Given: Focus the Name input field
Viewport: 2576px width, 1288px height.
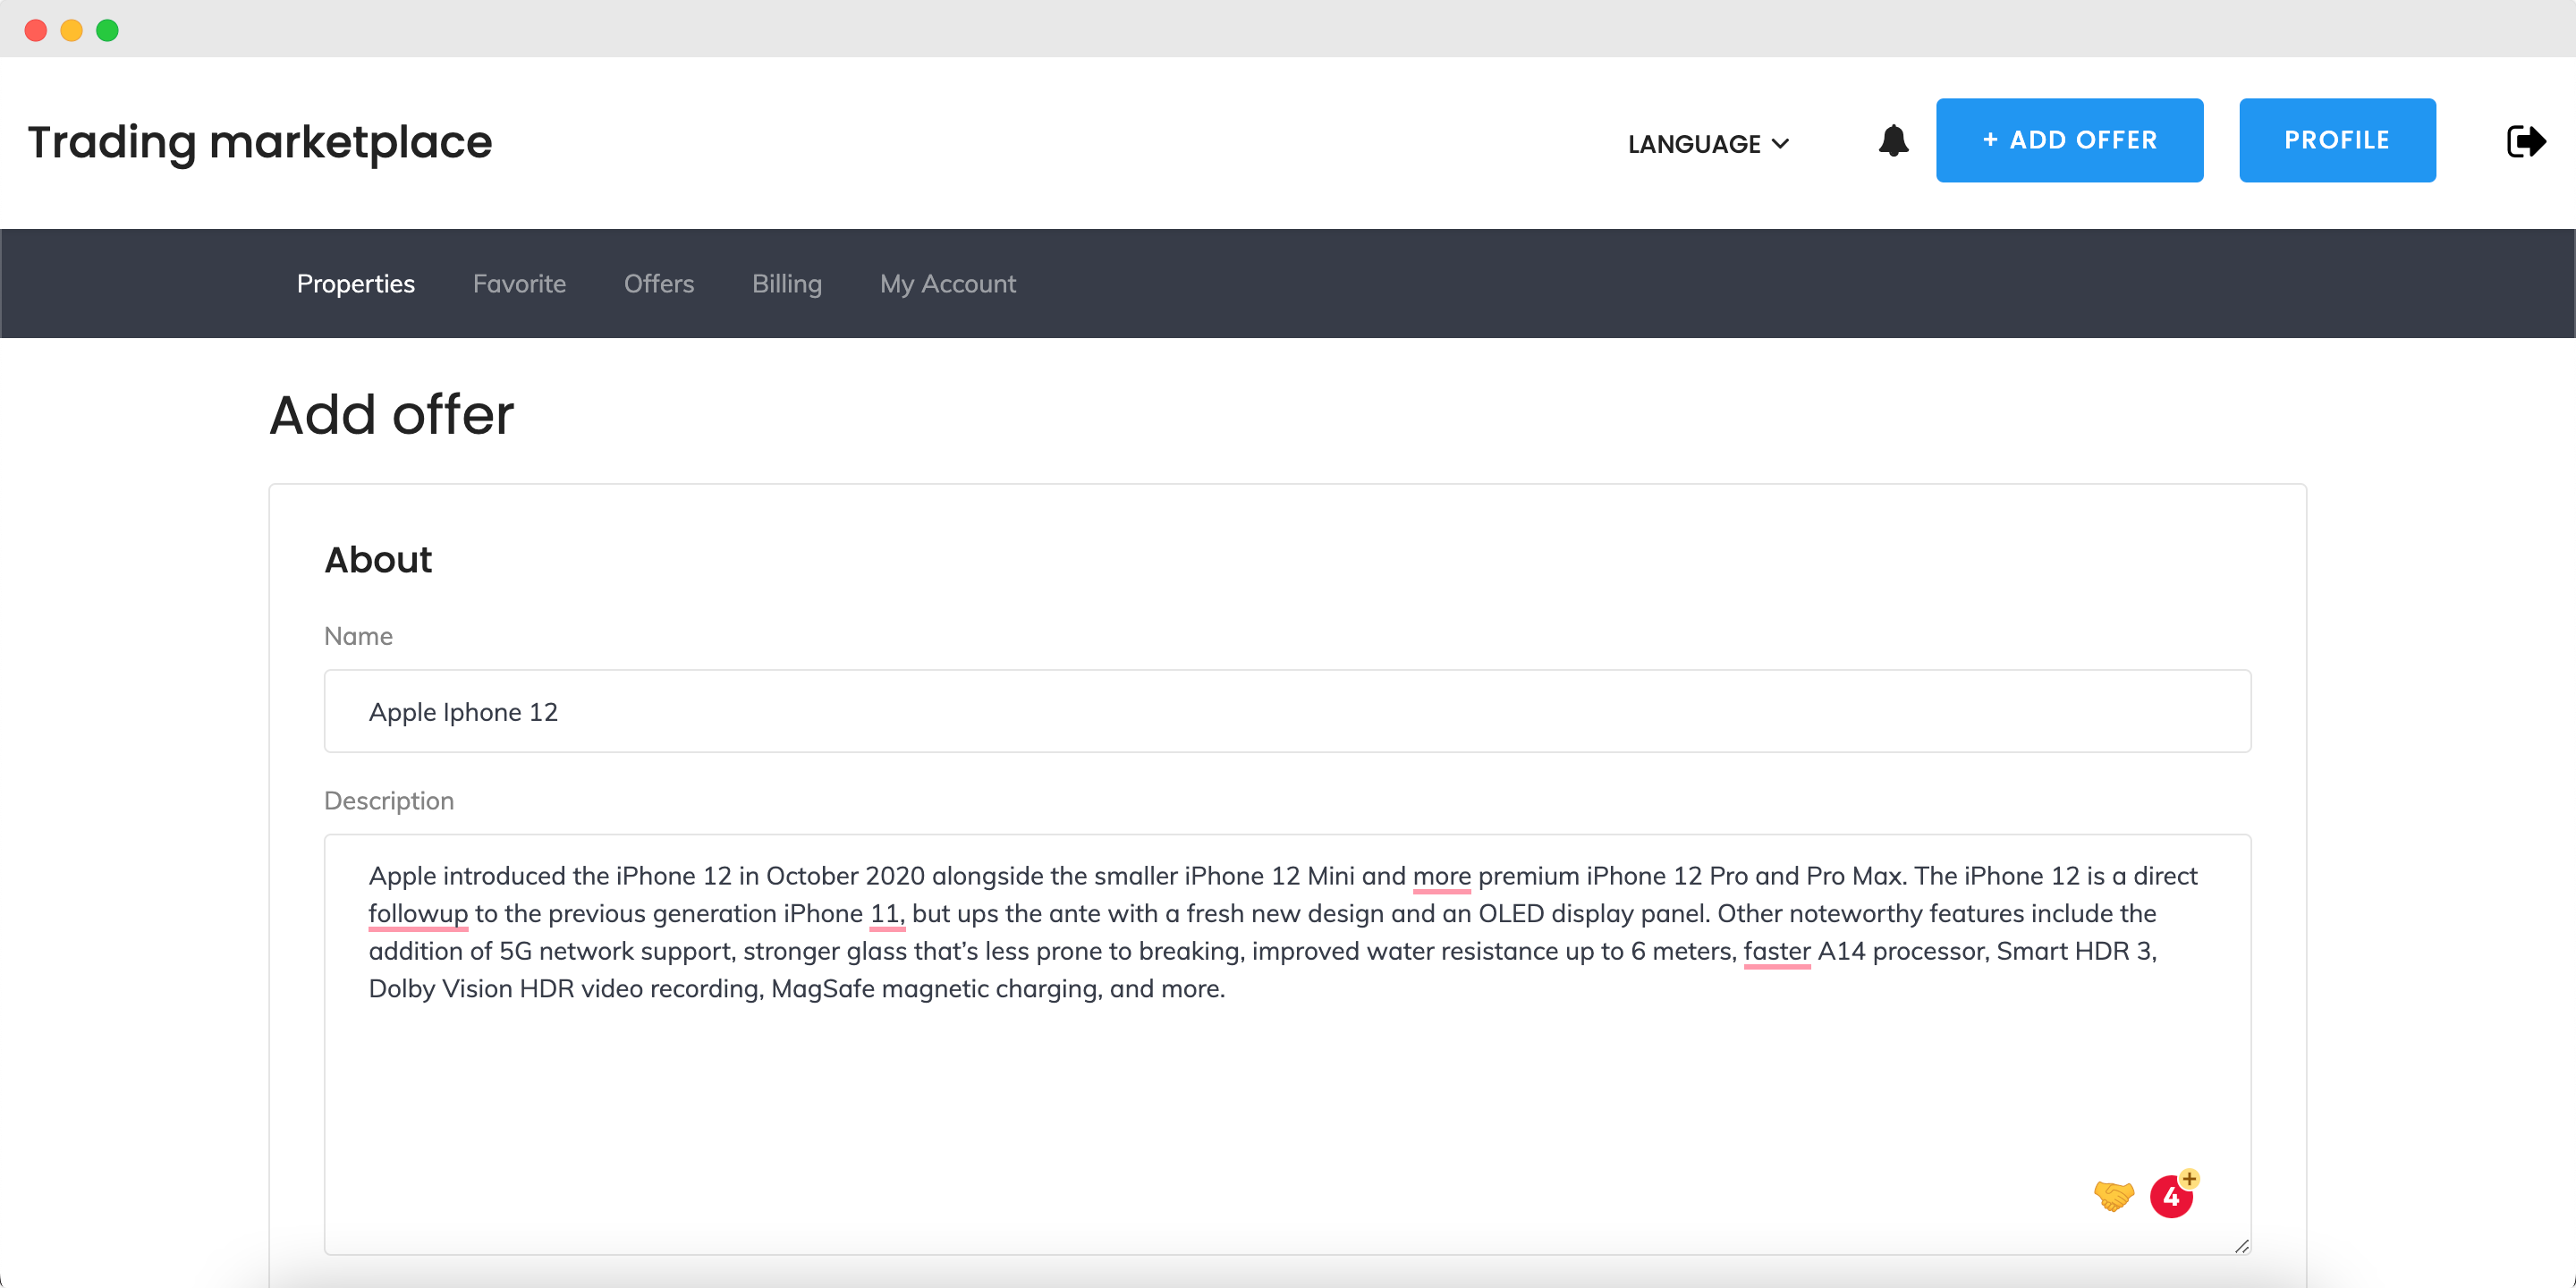Looking at the screenshot, I should 1287,711.
